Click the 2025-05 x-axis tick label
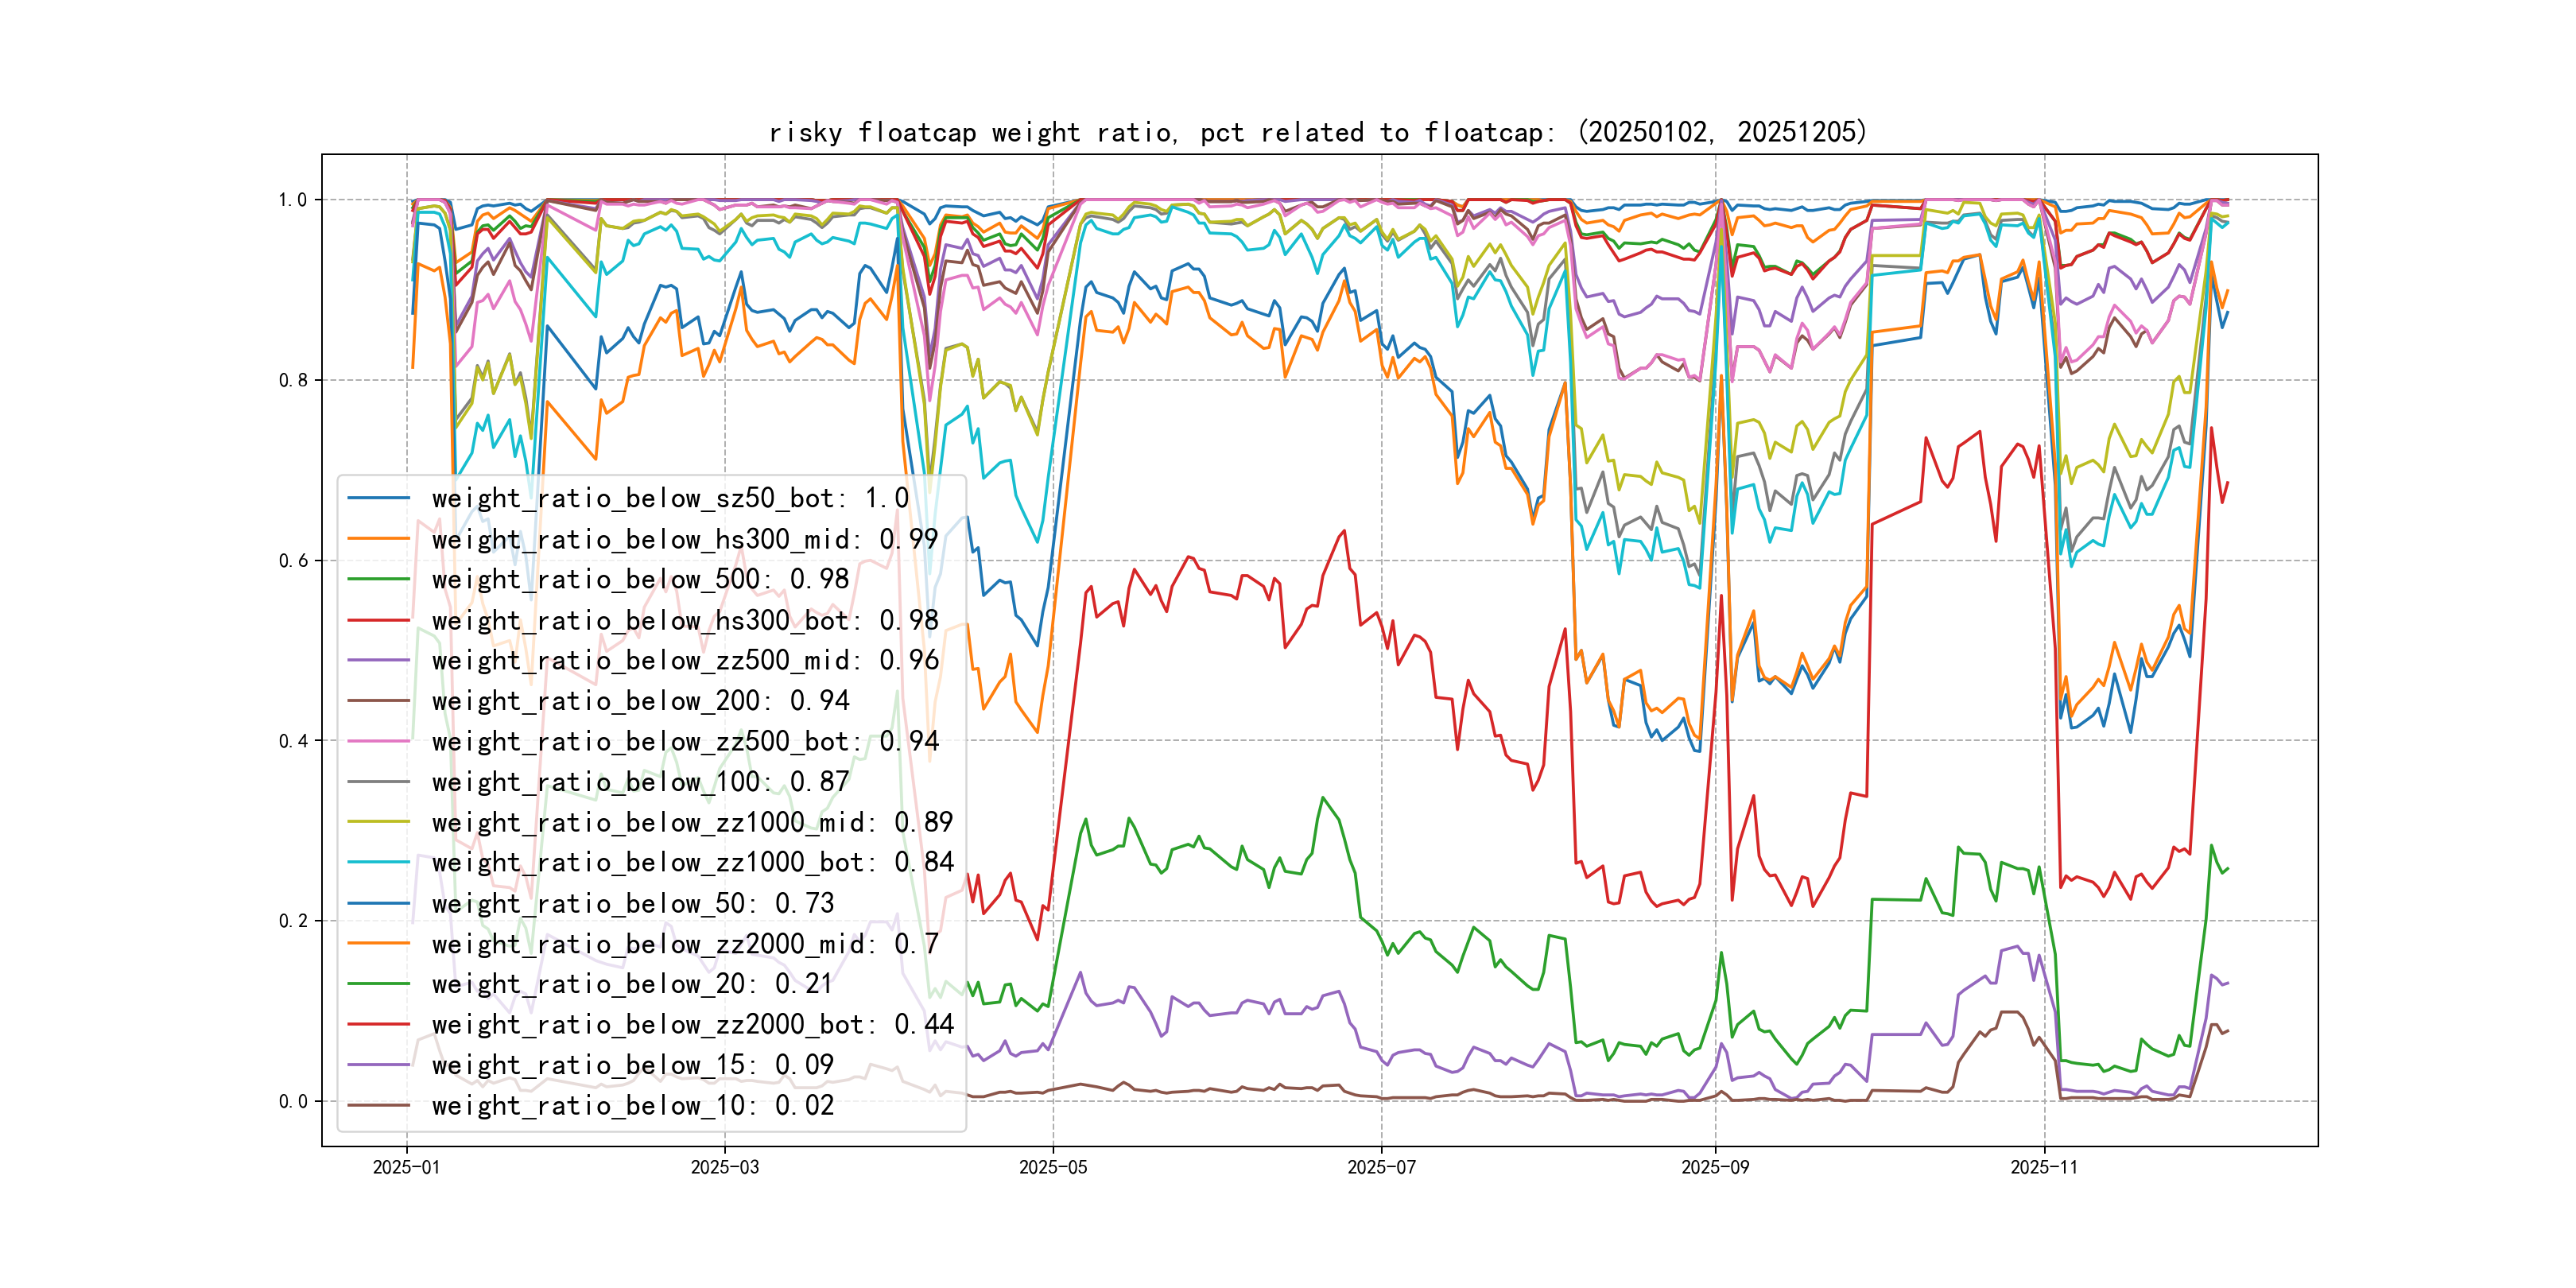Viewport: 2576px width, 1288px height. pos(1052,1167)
